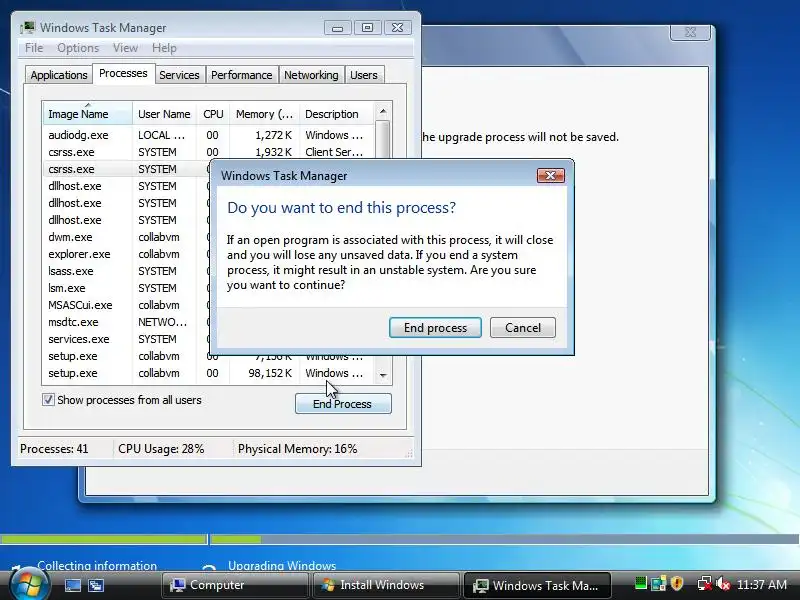Screen dimensions: 800x600
Task: Select explorer.exe in process list
Action: click(127, 254)
